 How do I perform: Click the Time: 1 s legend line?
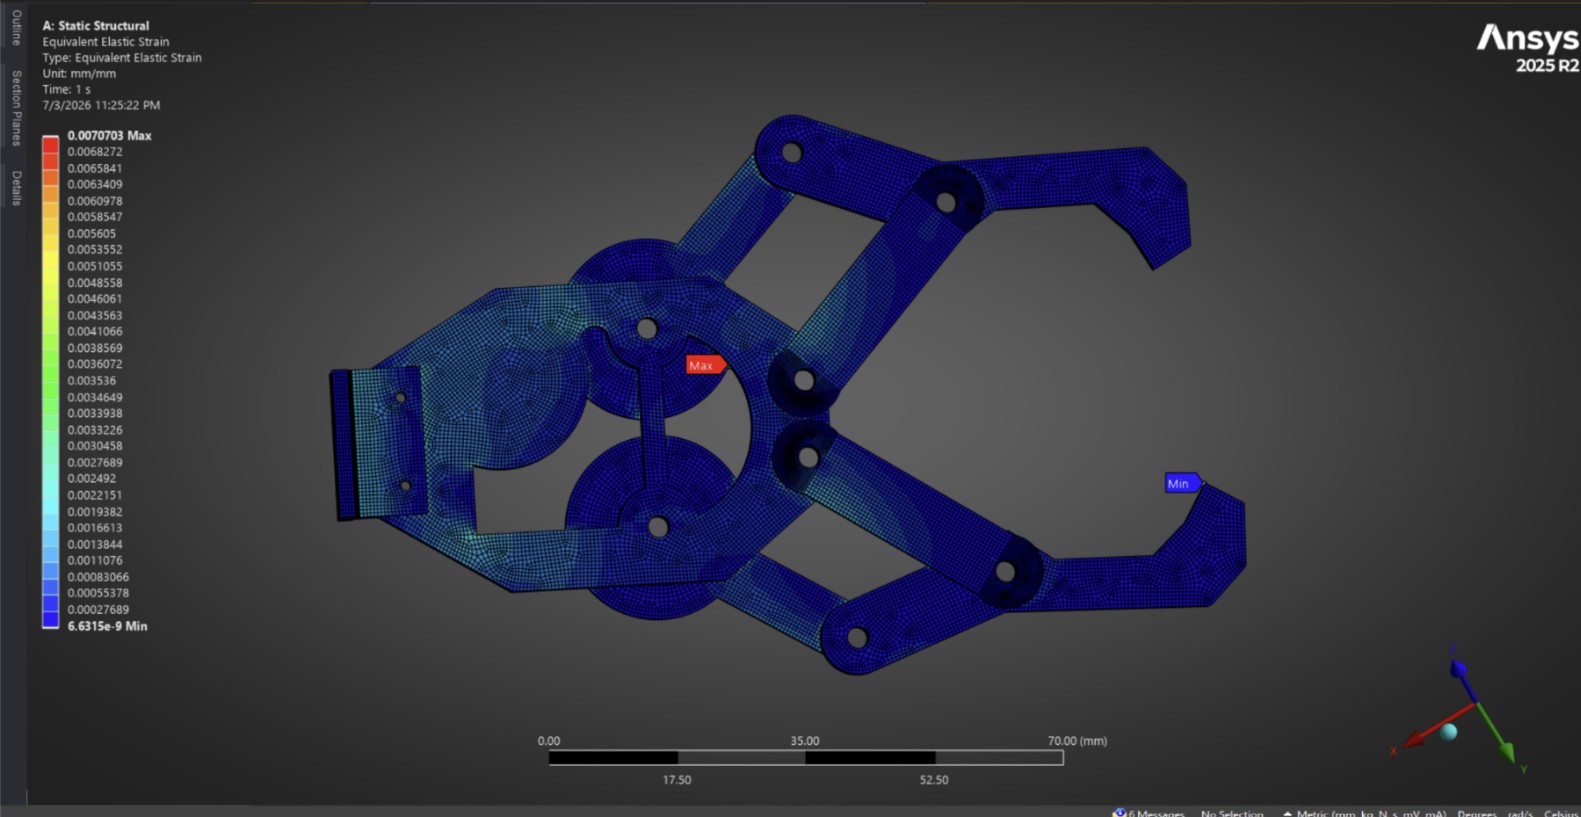pos(66,89)
